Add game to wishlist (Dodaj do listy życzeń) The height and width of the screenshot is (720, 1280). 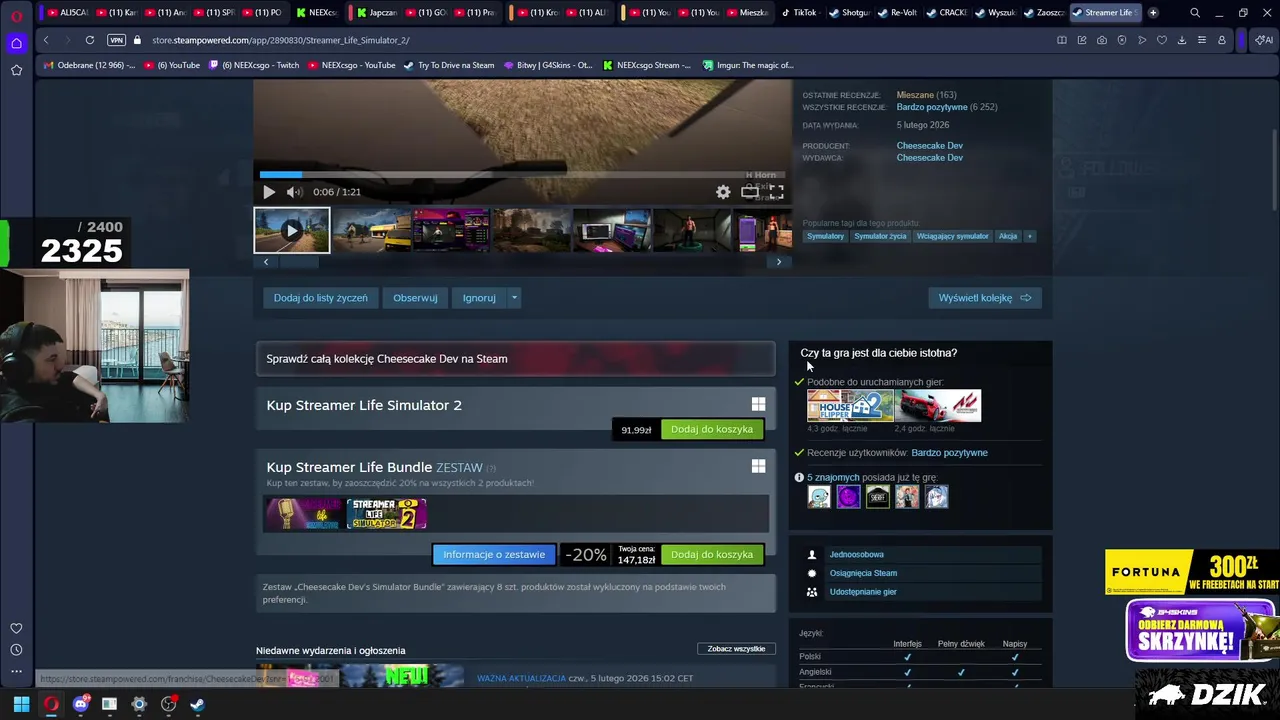[320, 298]
